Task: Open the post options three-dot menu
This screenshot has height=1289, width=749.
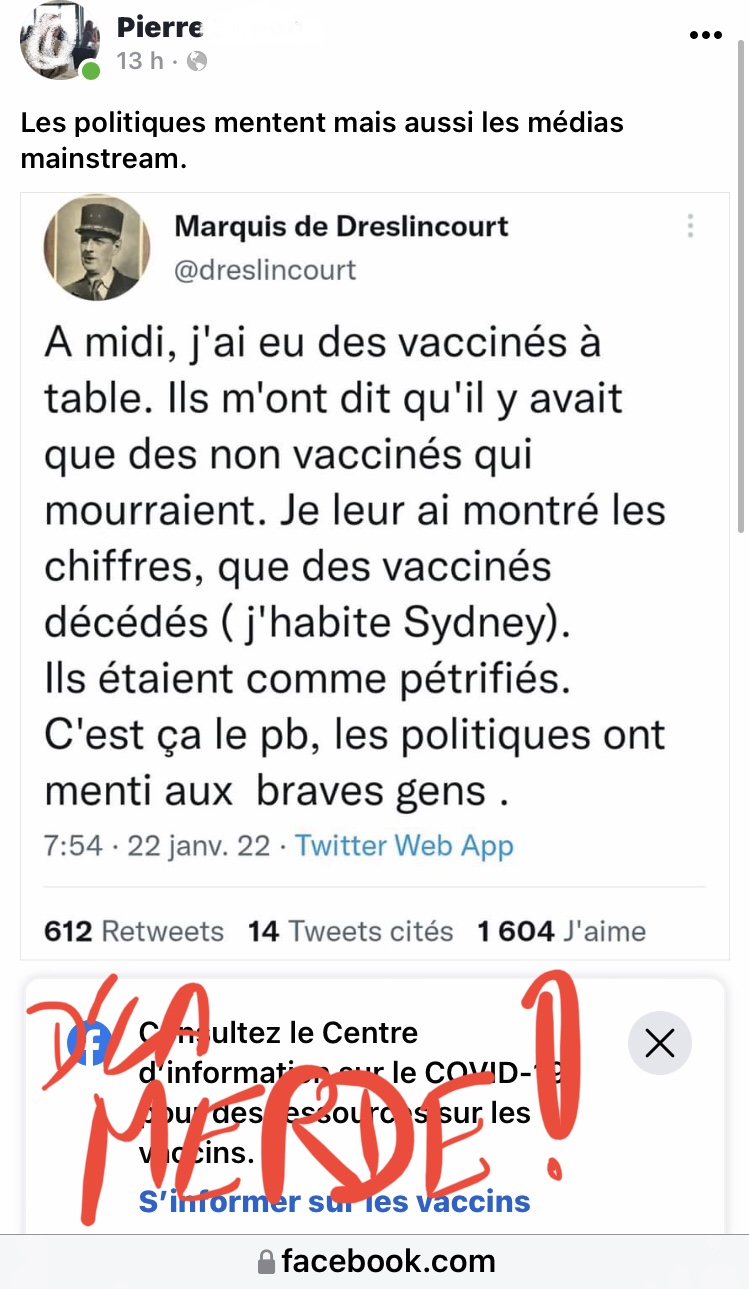Action: pyautogui.click(x=706, y=35)
